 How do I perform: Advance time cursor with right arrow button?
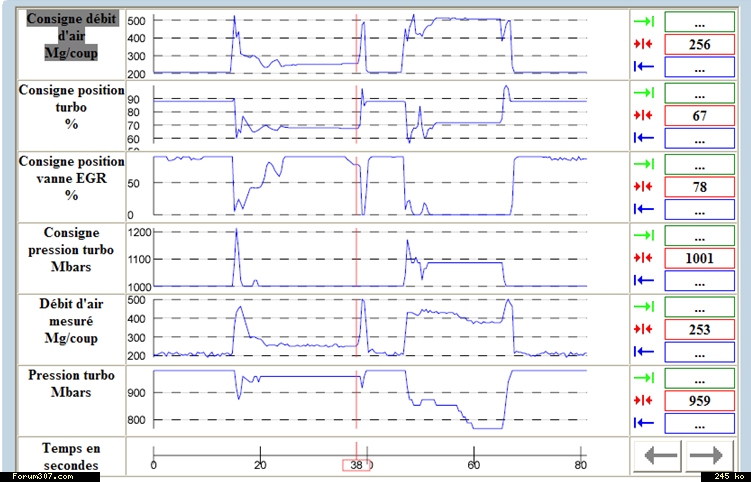point(708,456)
